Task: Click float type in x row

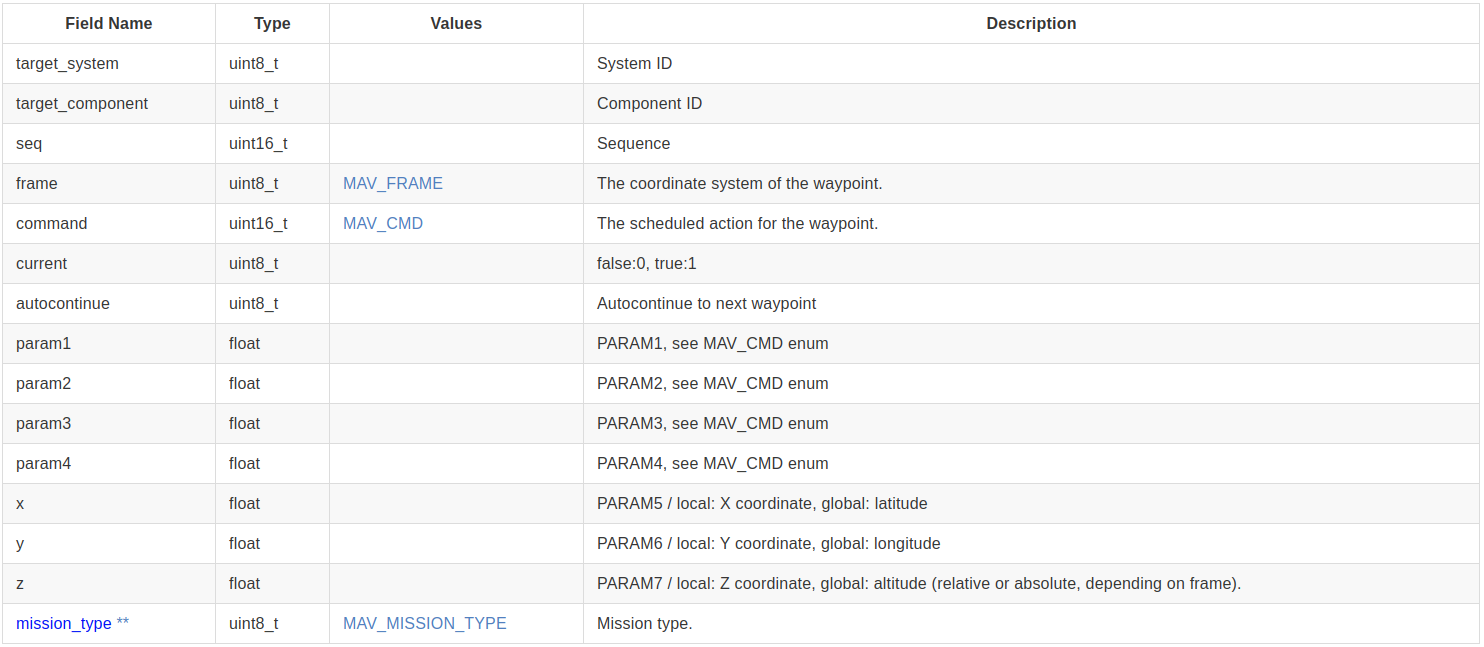Action: pyautogui.click(x=244, y=503)
